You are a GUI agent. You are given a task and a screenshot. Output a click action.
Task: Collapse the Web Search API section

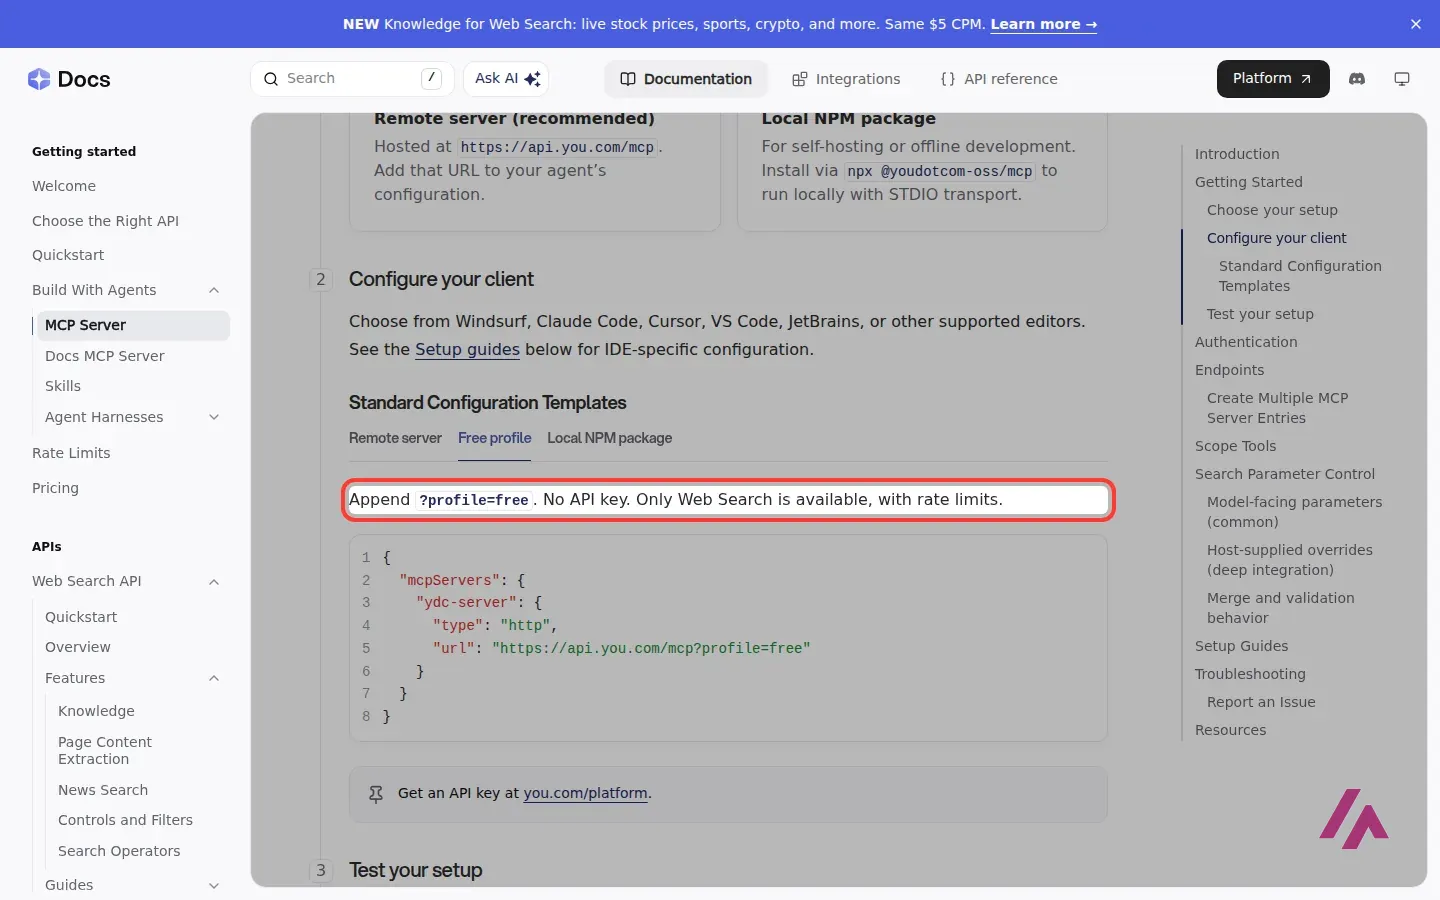tap(214, 581)
